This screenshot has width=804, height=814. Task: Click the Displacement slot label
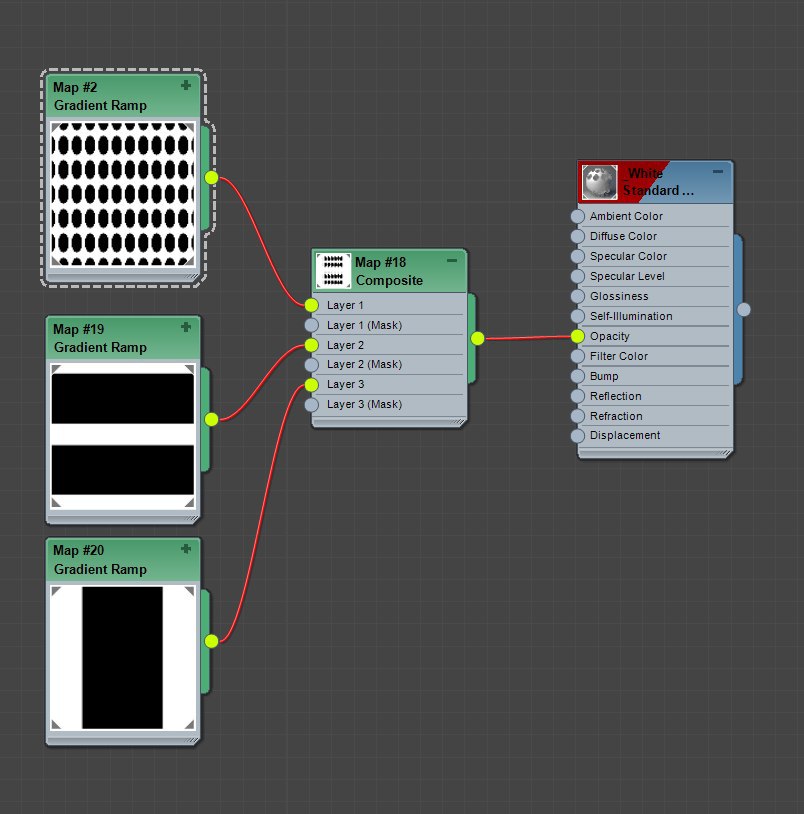pyautogui.click(x=625, y=436)
